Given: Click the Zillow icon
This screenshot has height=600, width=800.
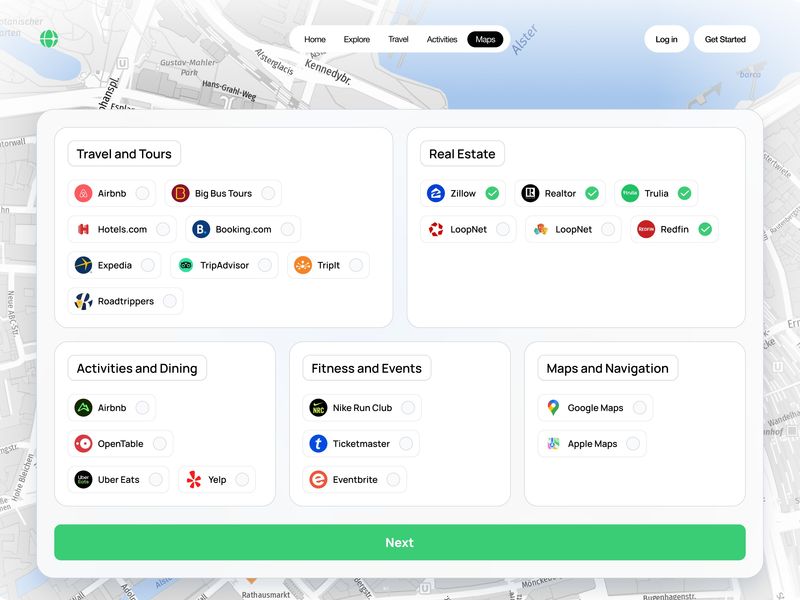Looking at the screenshot, I should pos(436,193).
